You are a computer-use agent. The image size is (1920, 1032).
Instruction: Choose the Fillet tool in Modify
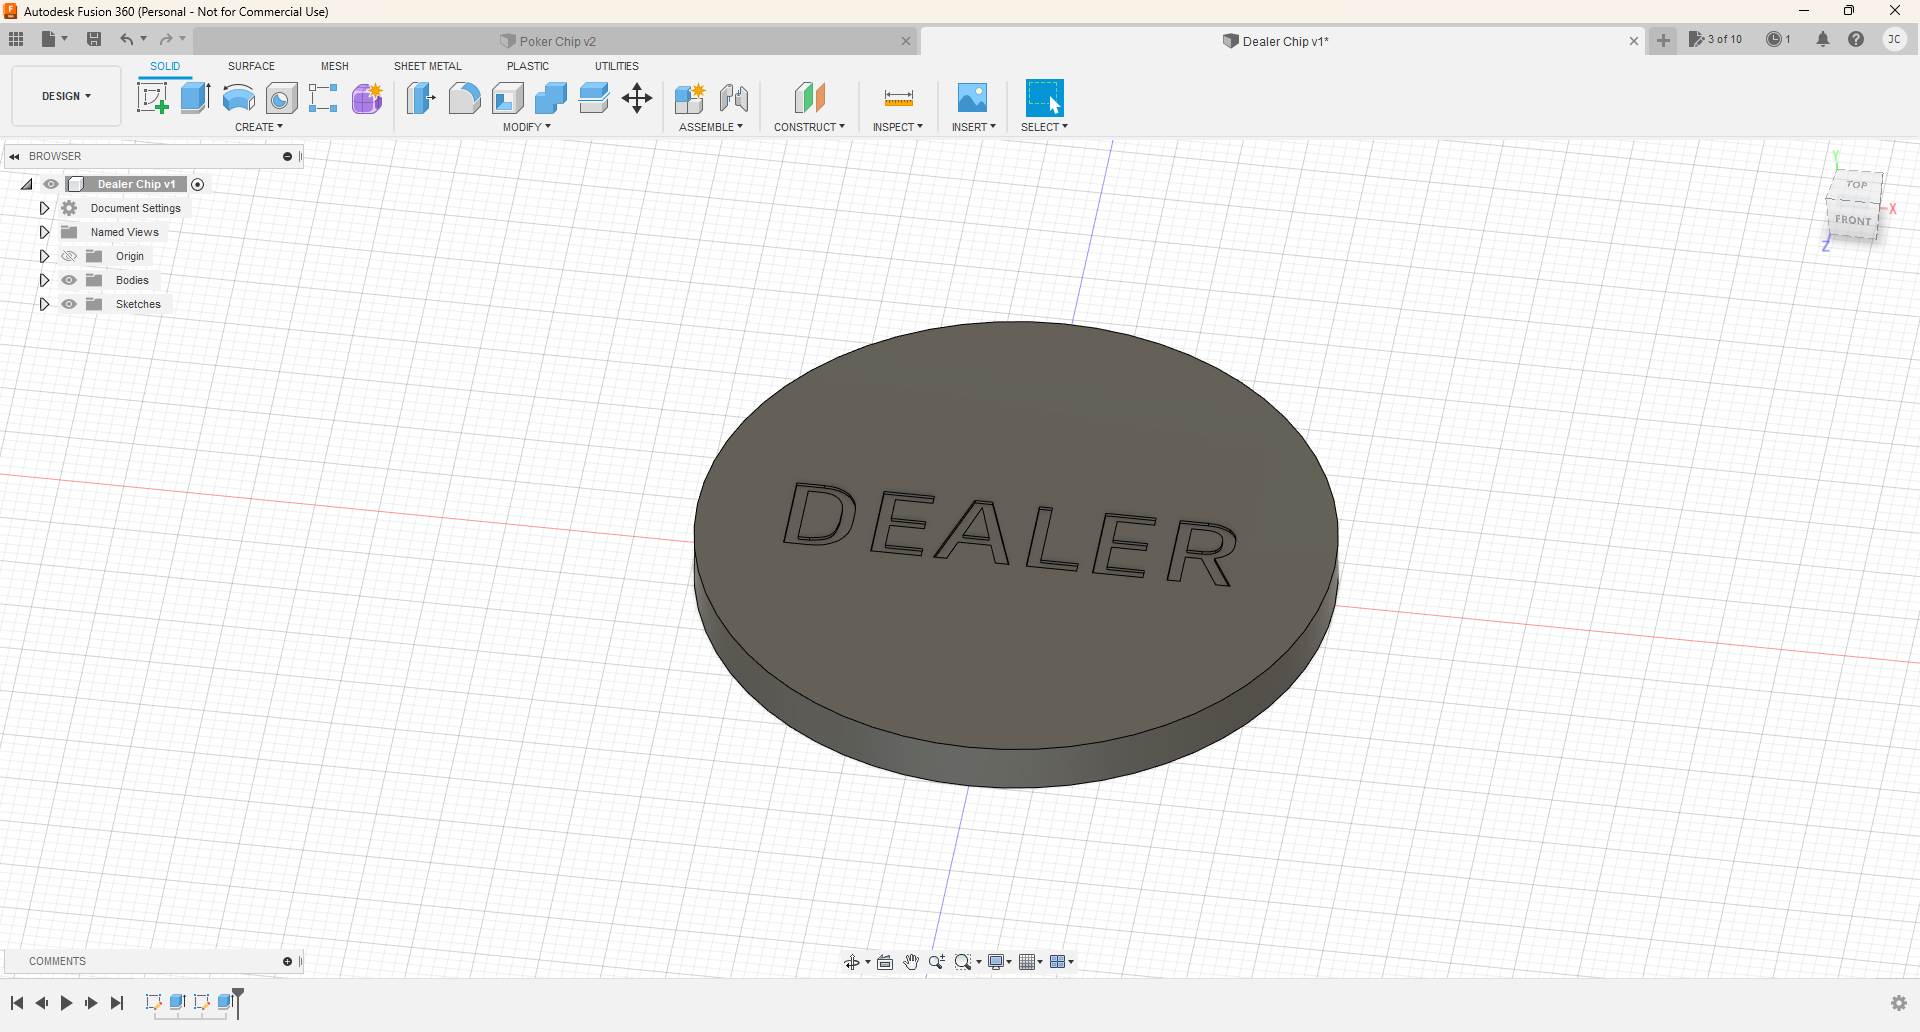pyautogui.click(x=464, y=98)
